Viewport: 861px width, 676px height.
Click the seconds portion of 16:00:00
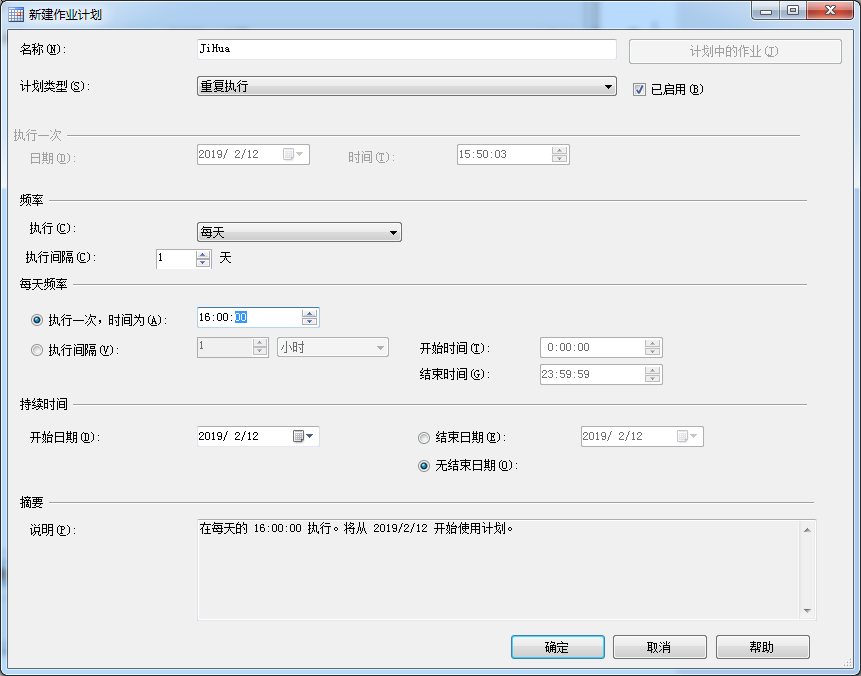241,317
